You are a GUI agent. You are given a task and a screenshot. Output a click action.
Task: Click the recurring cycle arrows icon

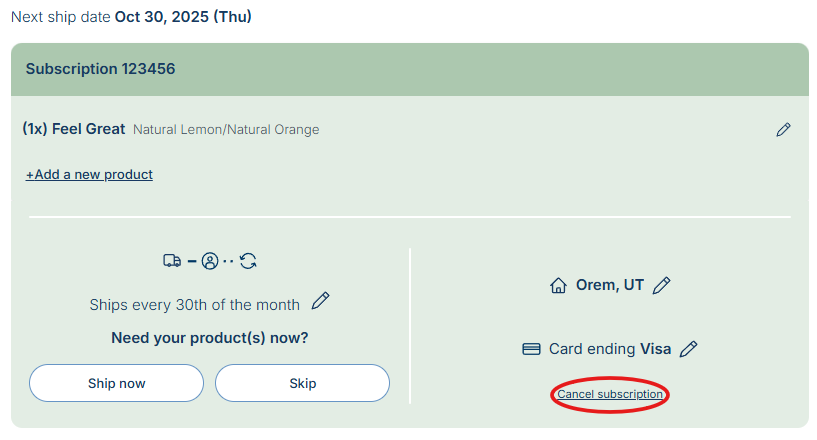tap(249, 261)
